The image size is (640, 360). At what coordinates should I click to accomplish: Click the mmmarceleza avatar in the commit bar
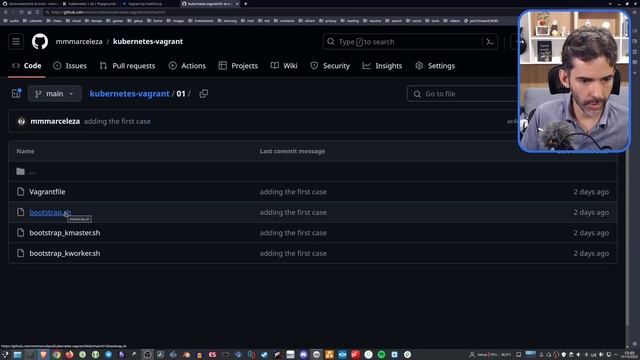(x=21, y=121)
